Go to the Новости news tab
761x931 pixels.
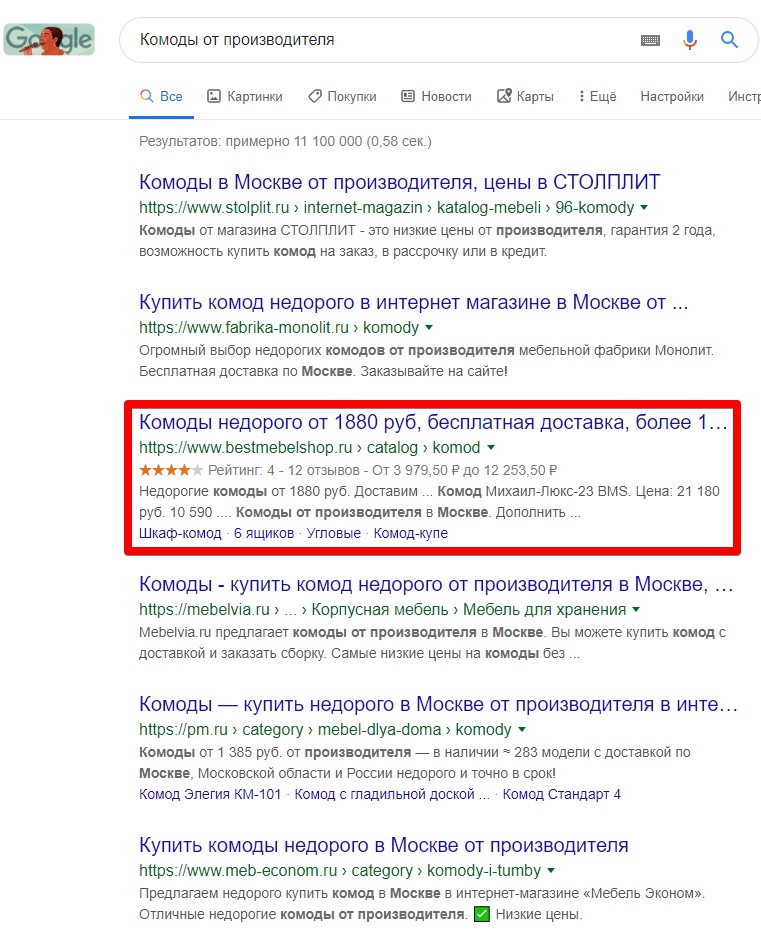436,96
